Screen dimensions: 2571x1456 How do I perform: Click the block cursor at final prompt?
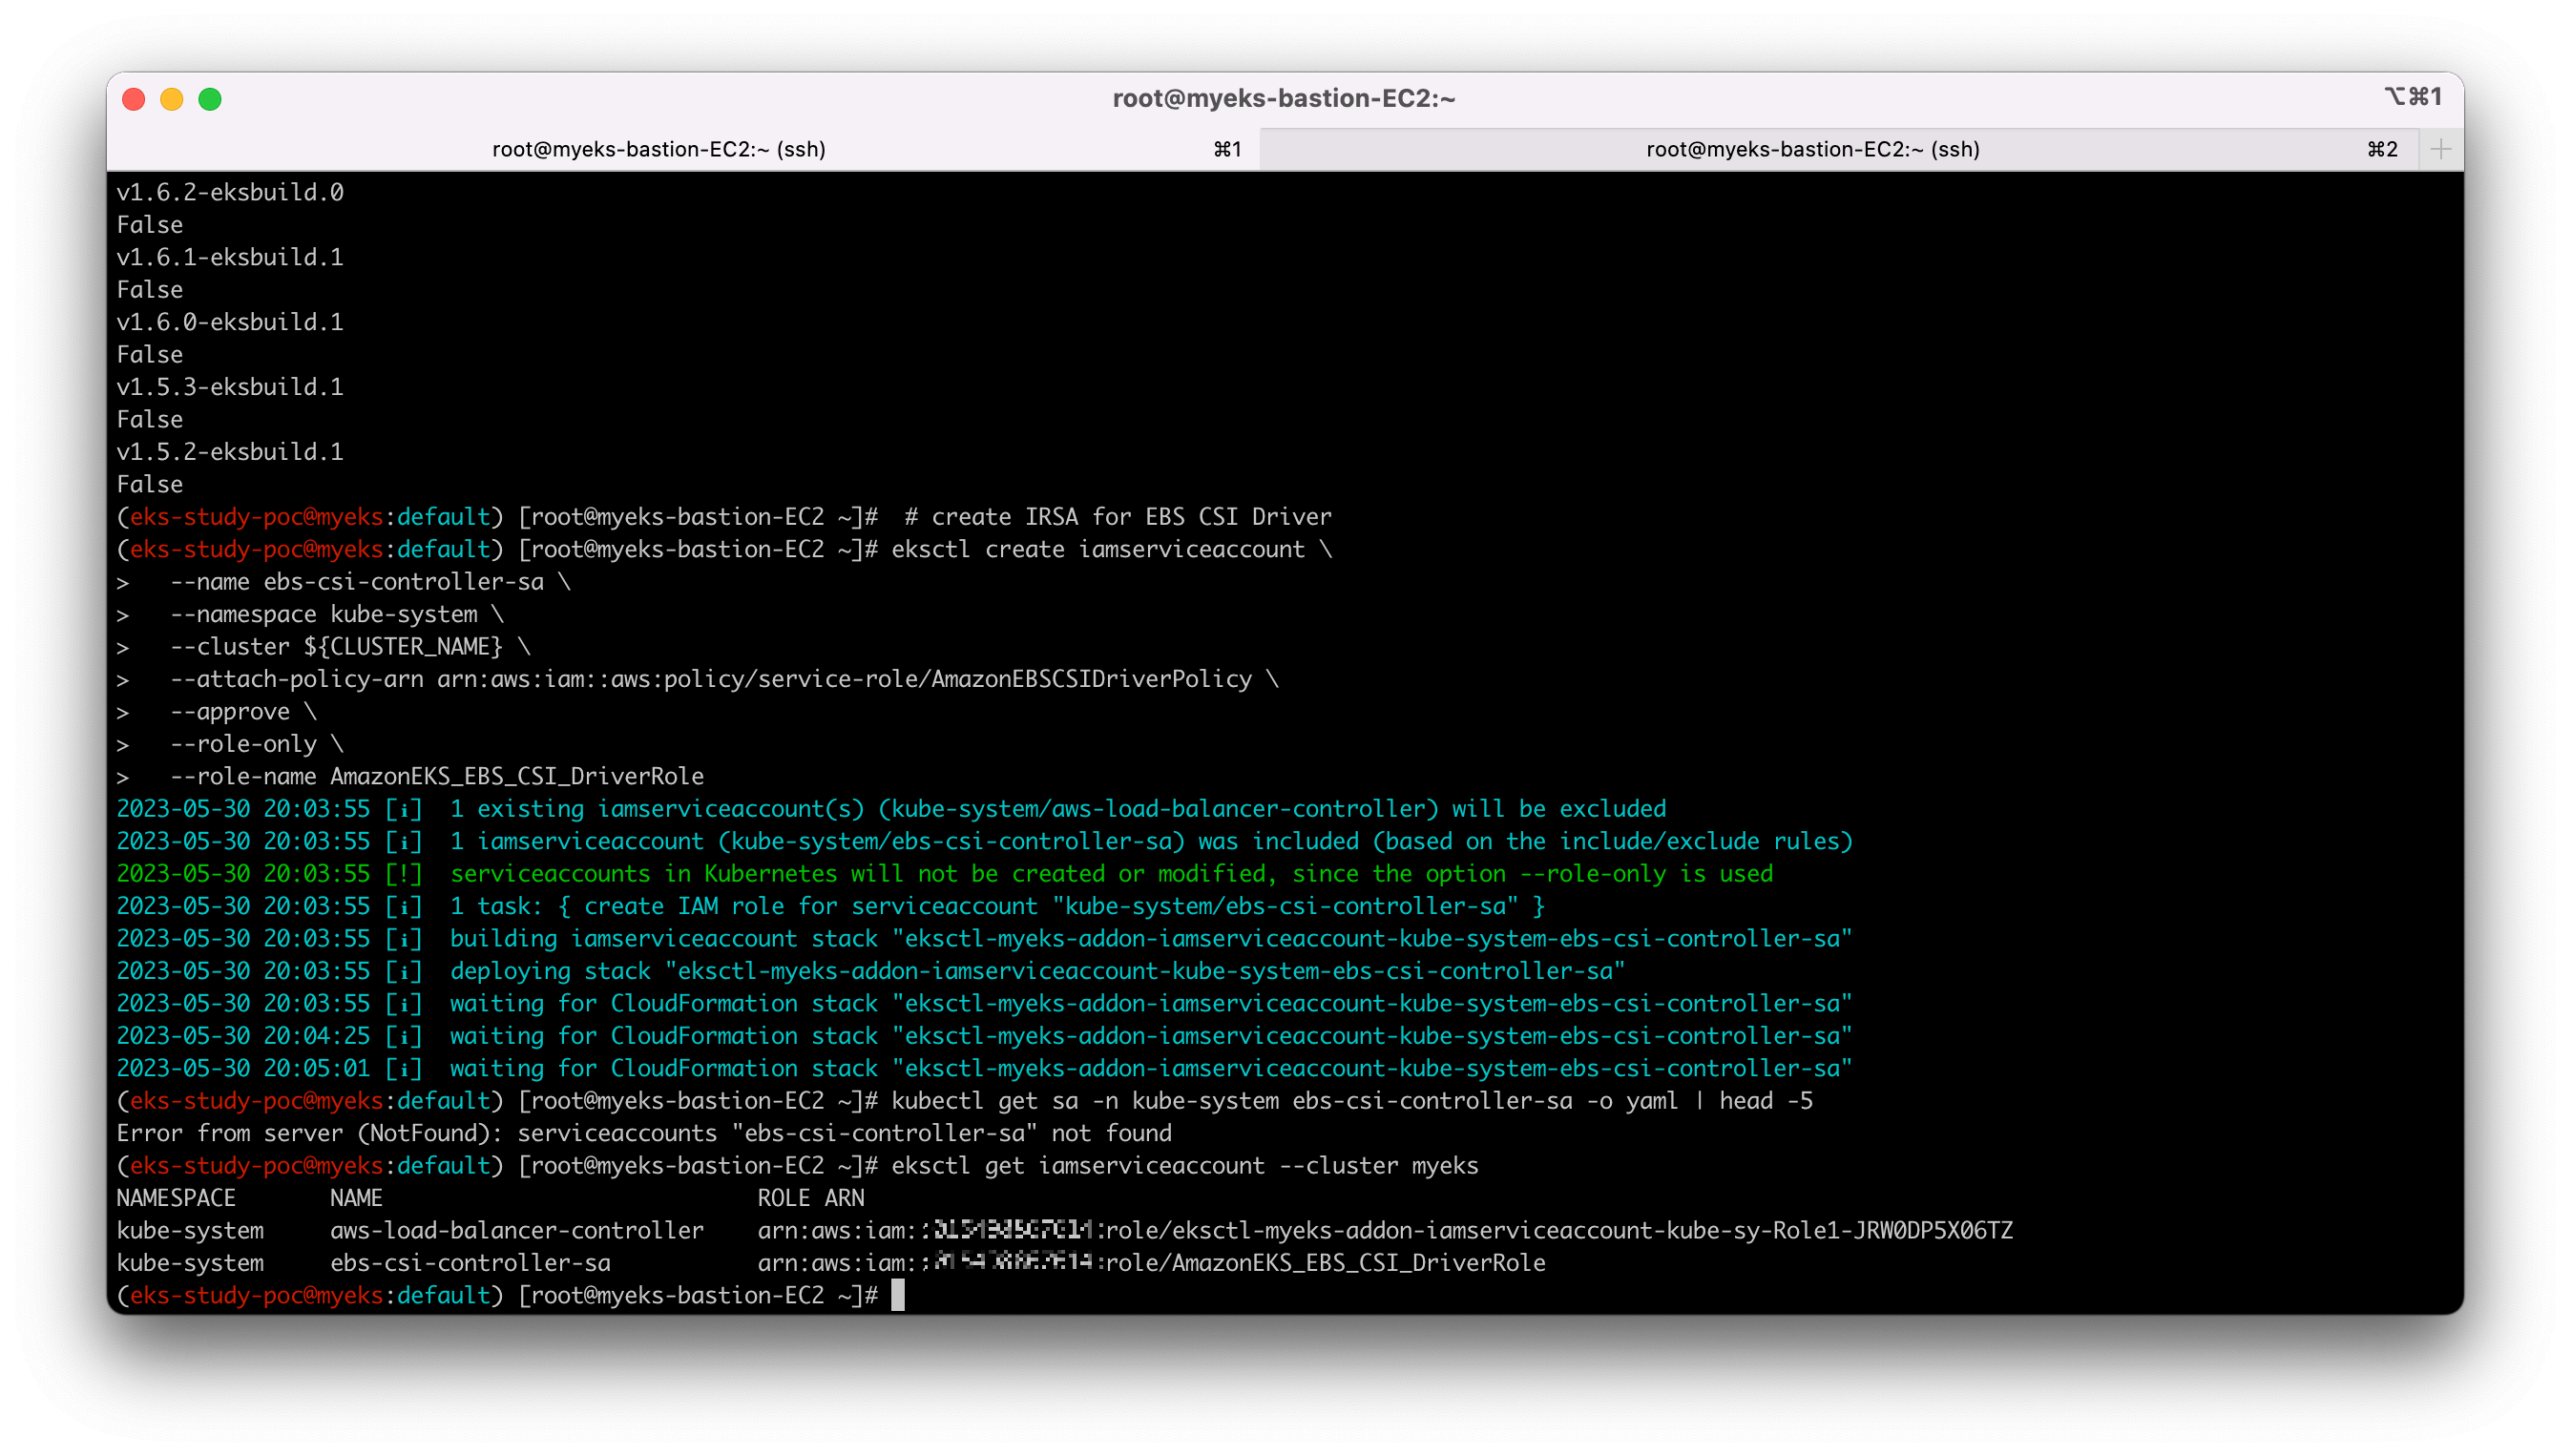(x=898, y=1295)
